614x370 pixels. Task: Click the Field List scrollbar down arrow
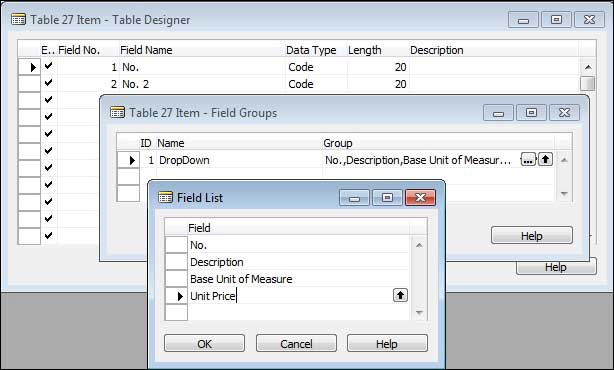tap(419, 312)
